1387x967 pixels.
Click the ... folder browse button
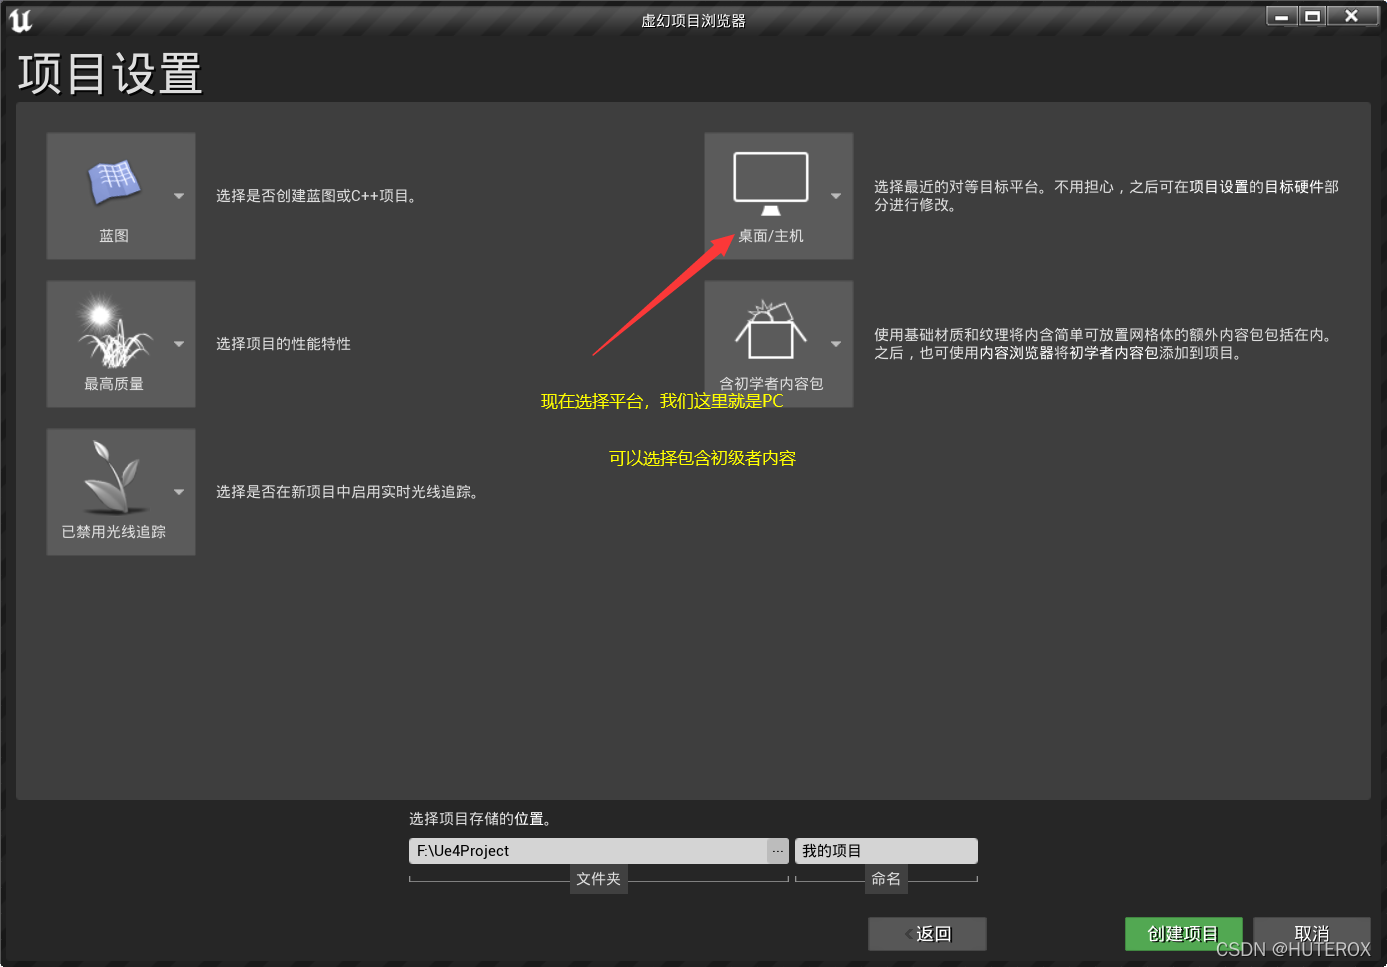pyautogui.click(x=777, y=851)
